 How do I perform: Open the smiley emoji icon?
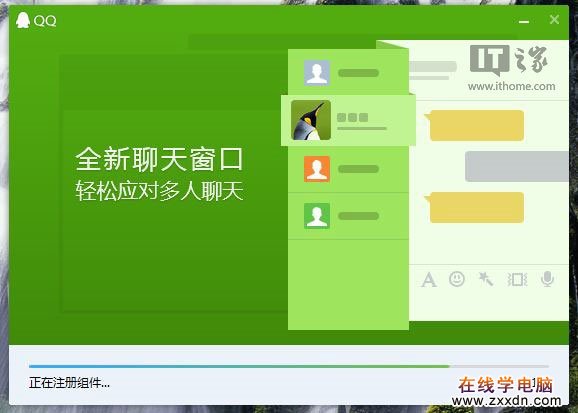(x=457, y=279)
